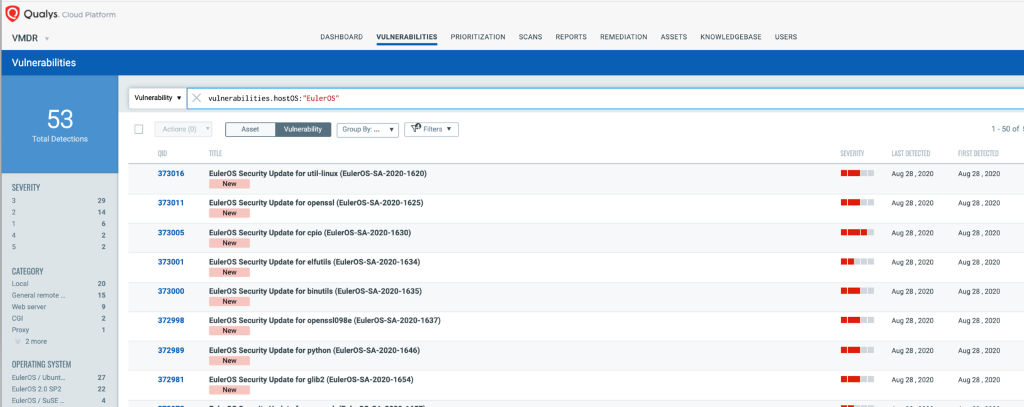1024x407 pixels.
Task: Filter by severity 1
Action: coord(59,224)
